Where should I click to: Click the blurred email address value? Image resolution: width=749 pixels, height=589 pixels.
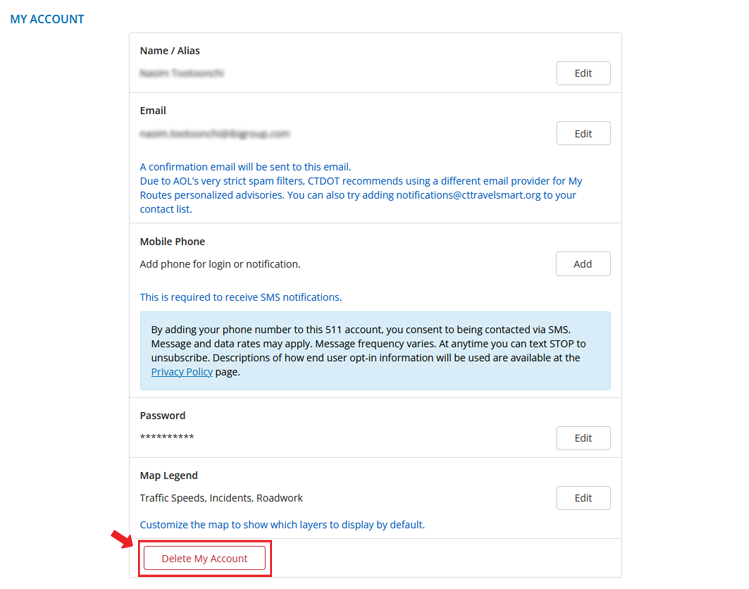click(215, 133)
